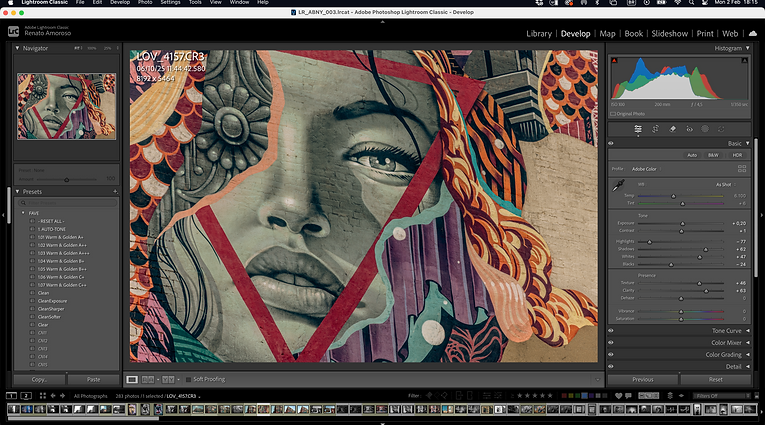The width and height of the screenshot is (765, 425).
Task: Open cloud sync status icon
Action: point(753,33)
